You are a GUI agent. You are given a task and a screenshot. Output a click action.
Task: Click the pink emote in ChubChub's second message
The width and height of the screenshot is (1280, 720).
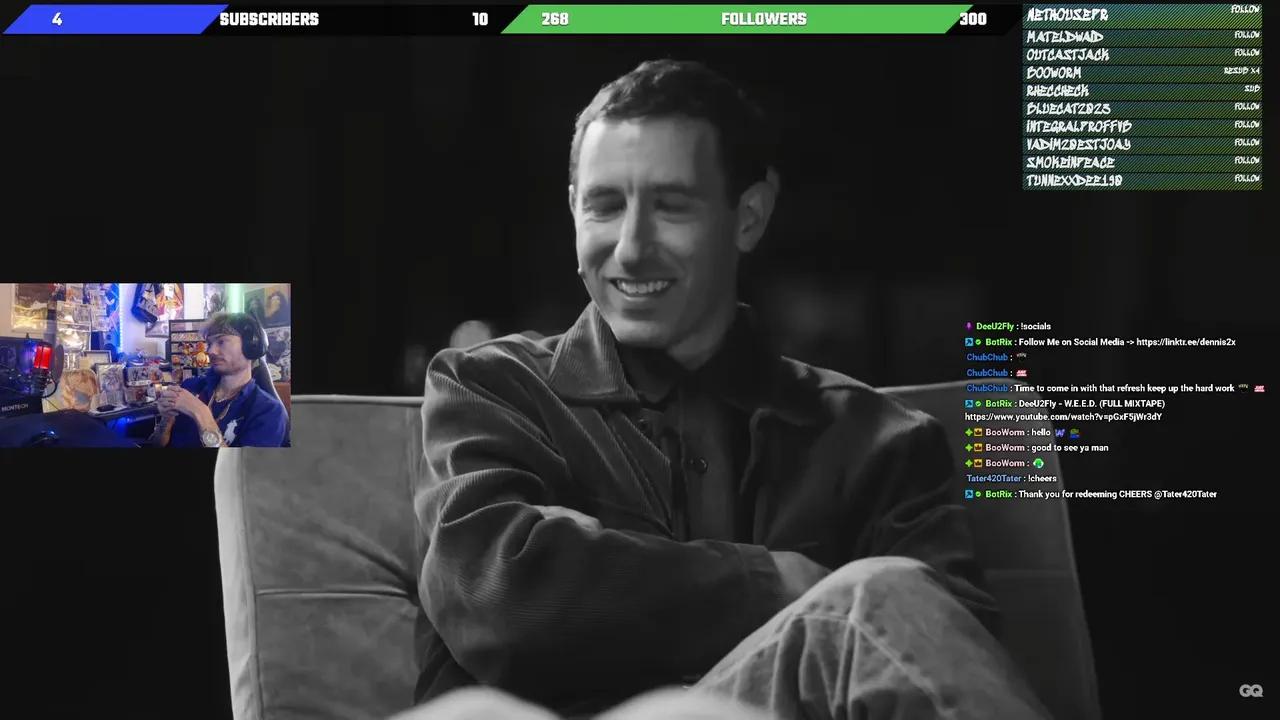point(1021,373)
